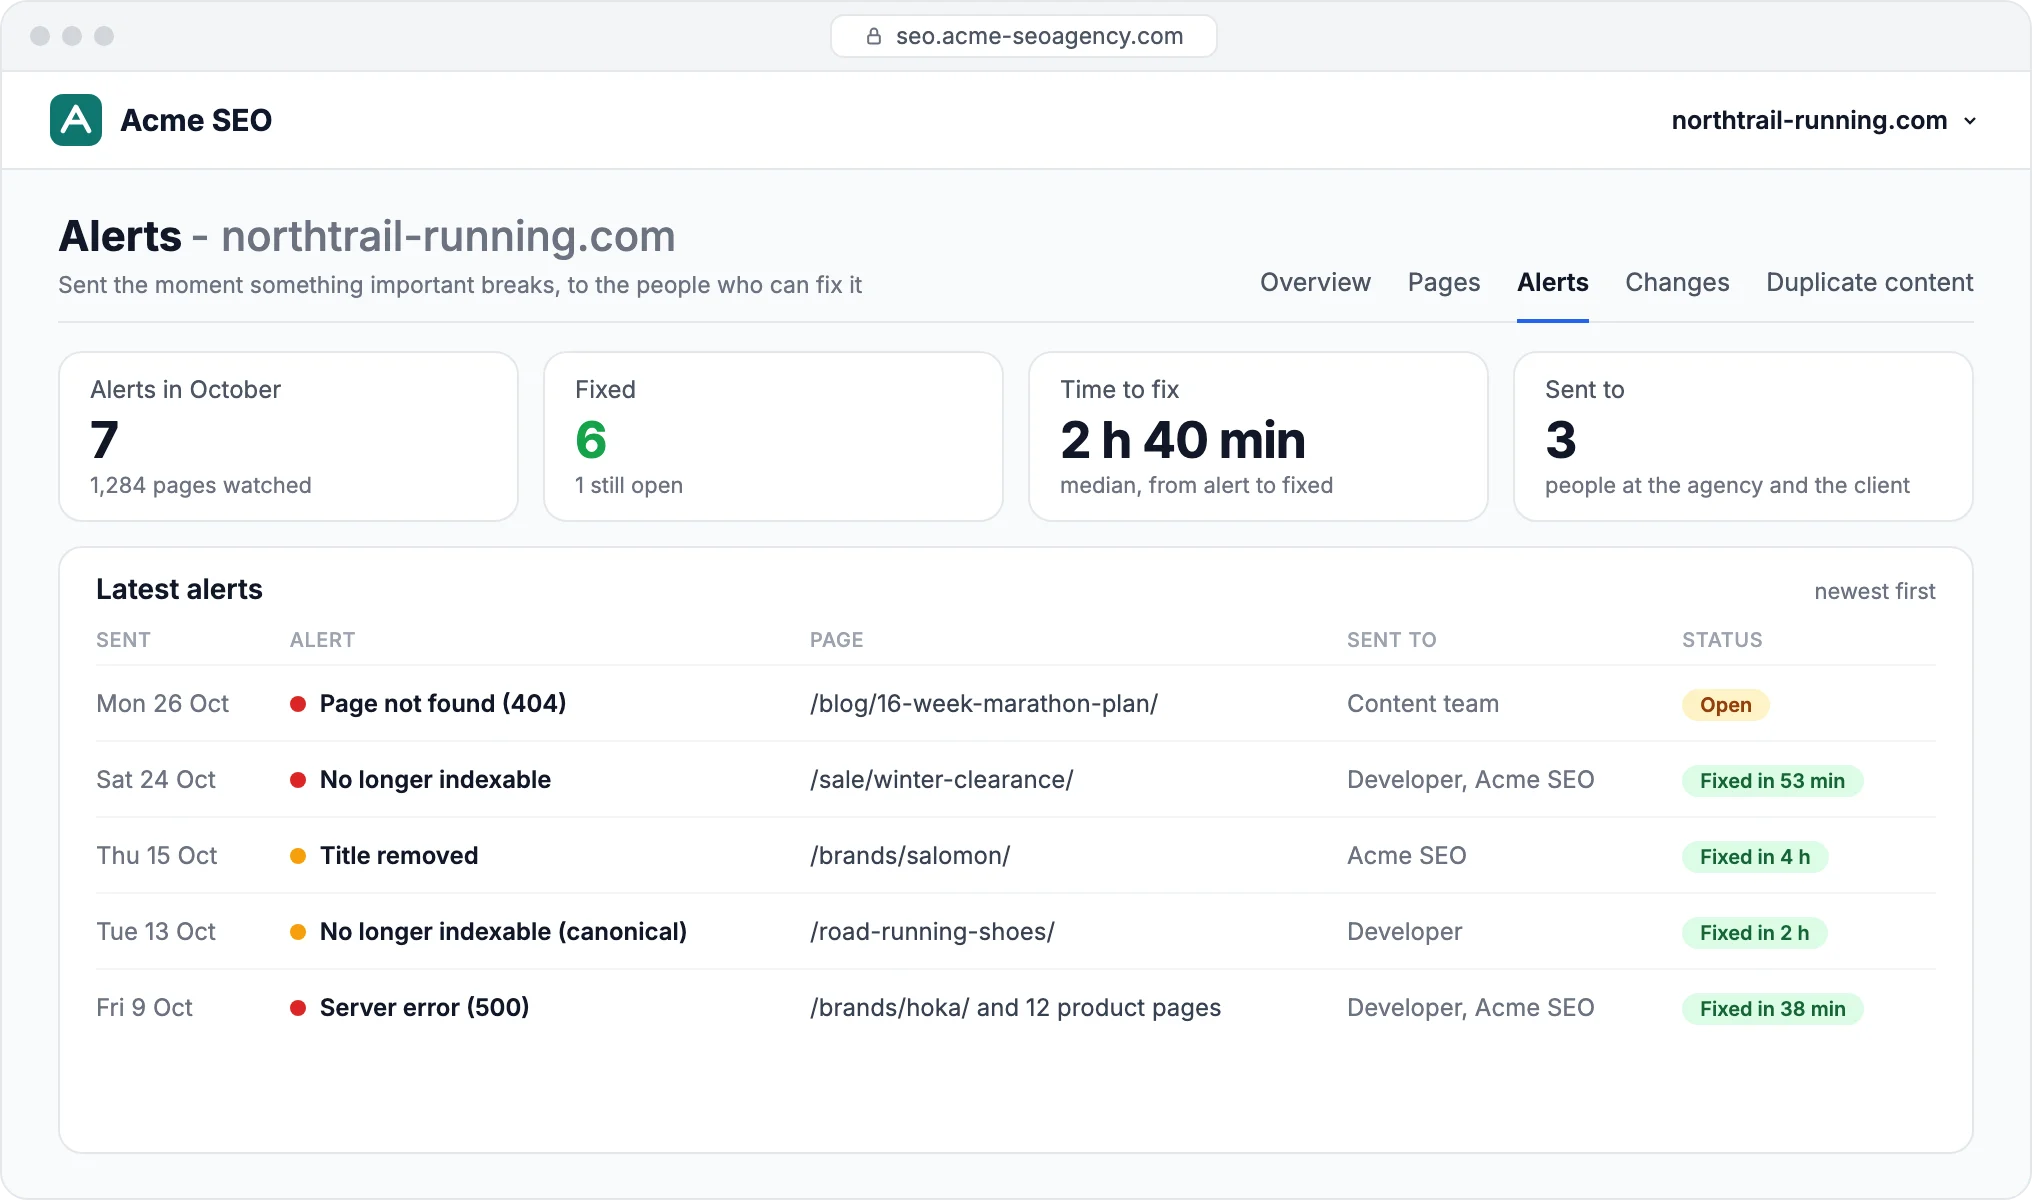Click the Fixed in 38 min badge
The image size is (2032, 1200).
1773,1009
